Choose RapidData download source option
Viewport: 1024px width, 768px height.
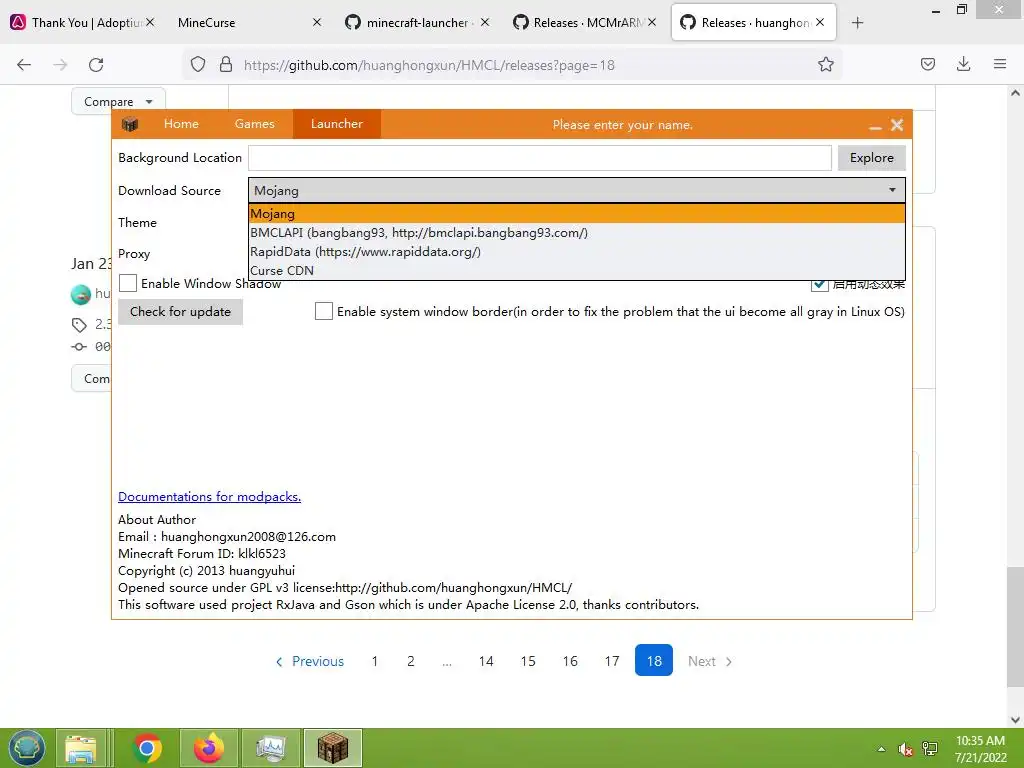[x=577, y=251]
